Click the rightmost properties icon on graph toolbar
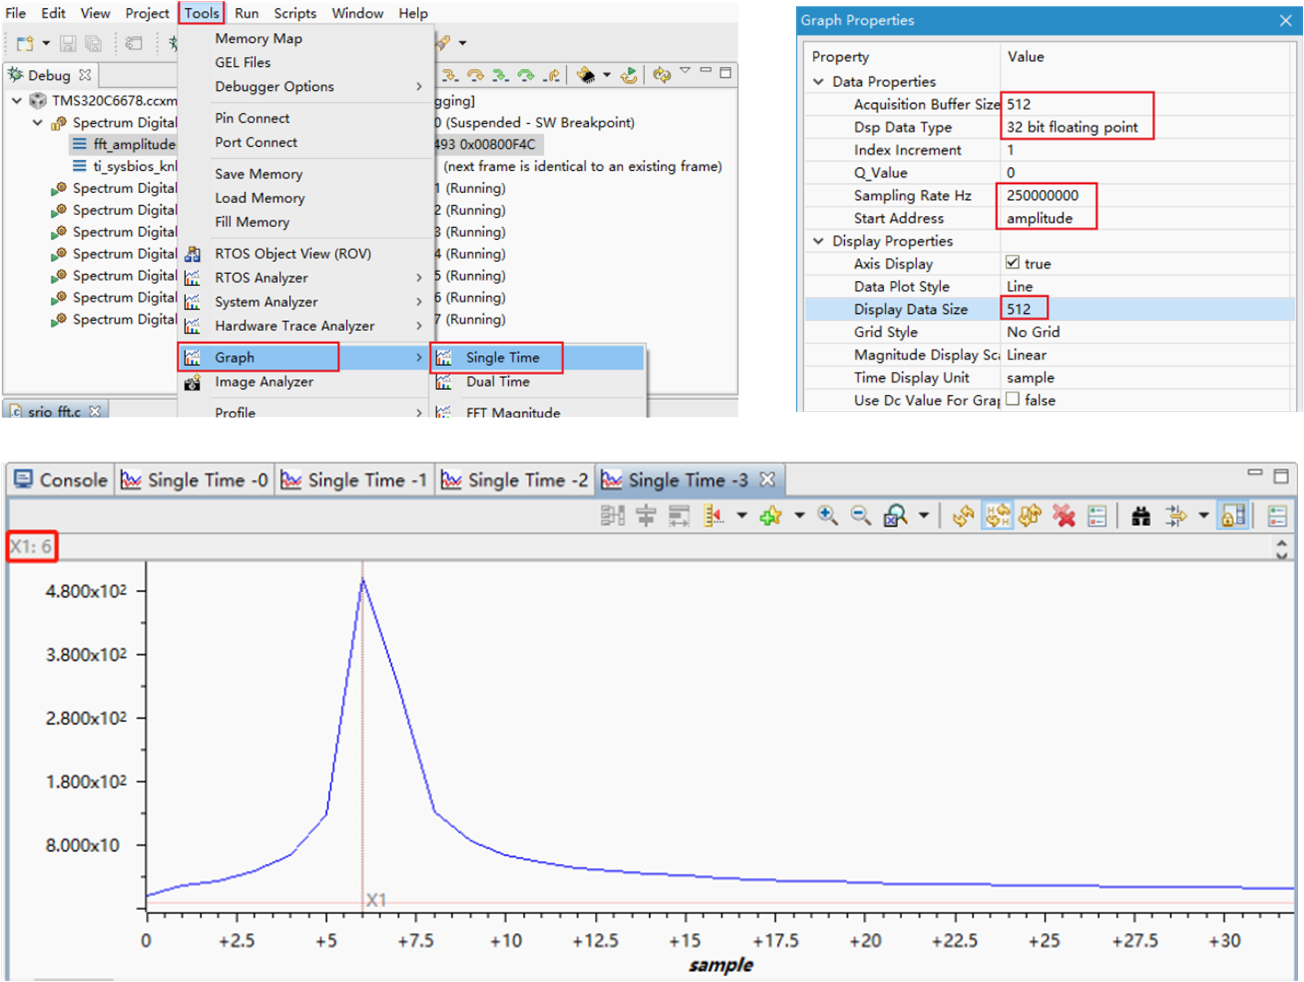The height and width of the screenshot is (982, 1304). pyautogui.click(x=1277, y=516)
